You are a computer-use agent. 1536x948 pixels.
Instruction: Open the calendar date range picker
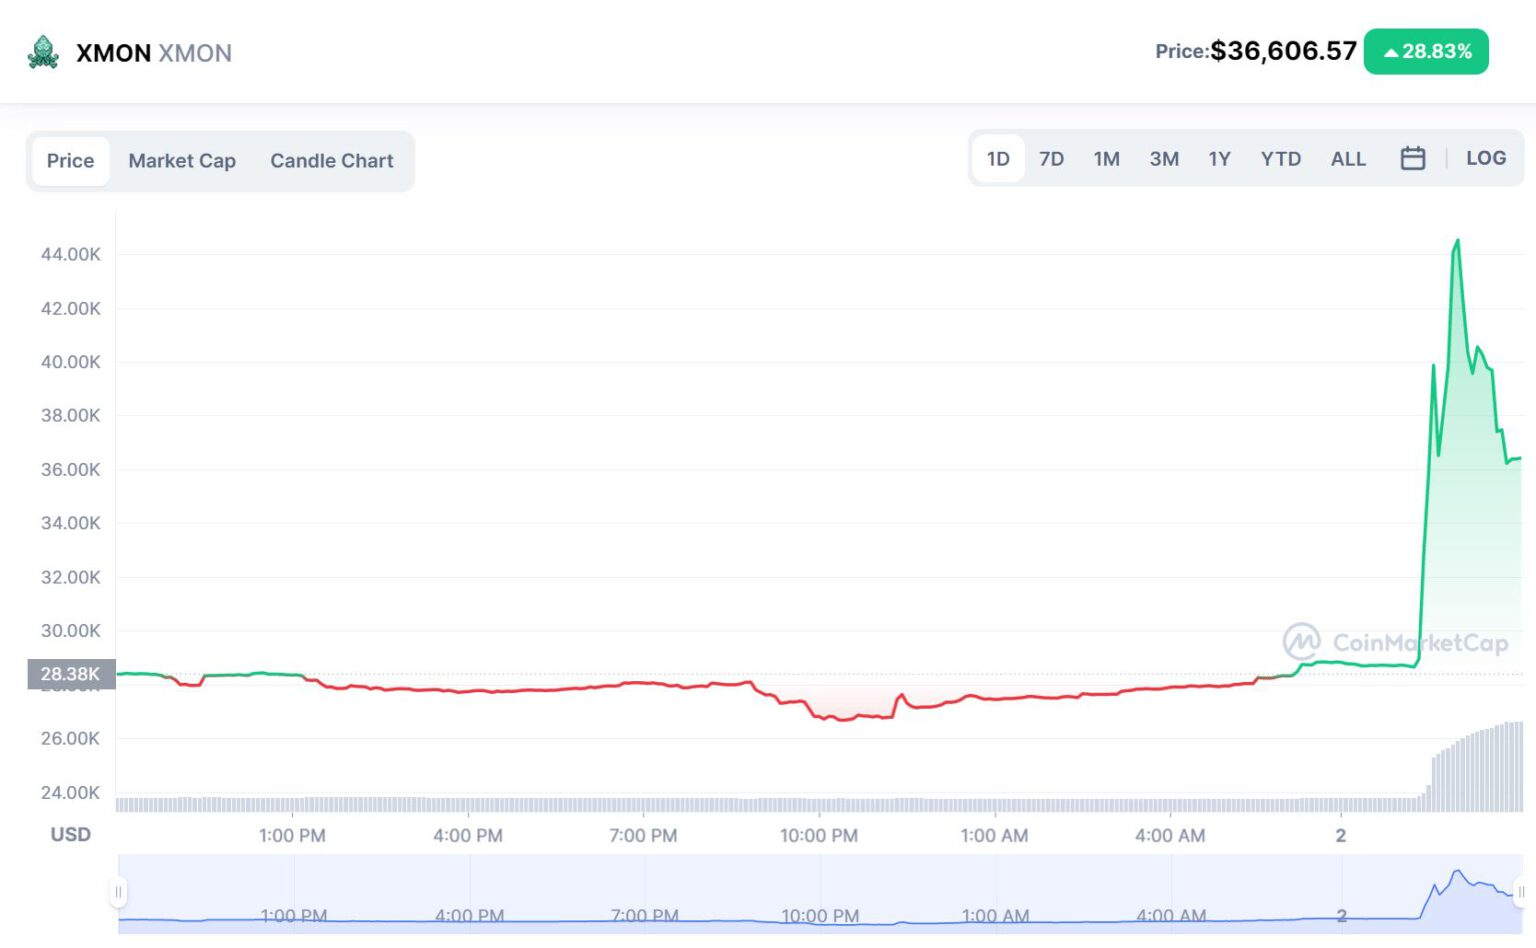point(1412,158)
